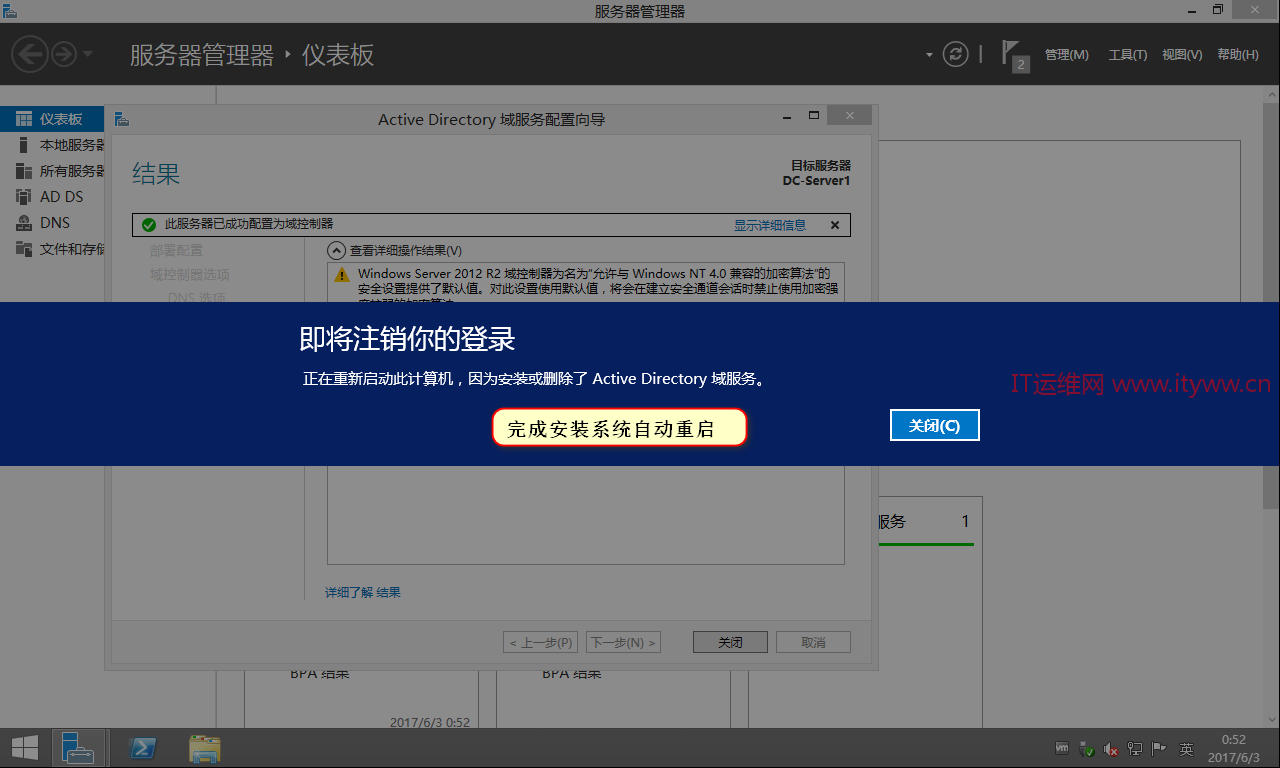Click the Server Manager taskbar icon

click(x=77, y=748)
